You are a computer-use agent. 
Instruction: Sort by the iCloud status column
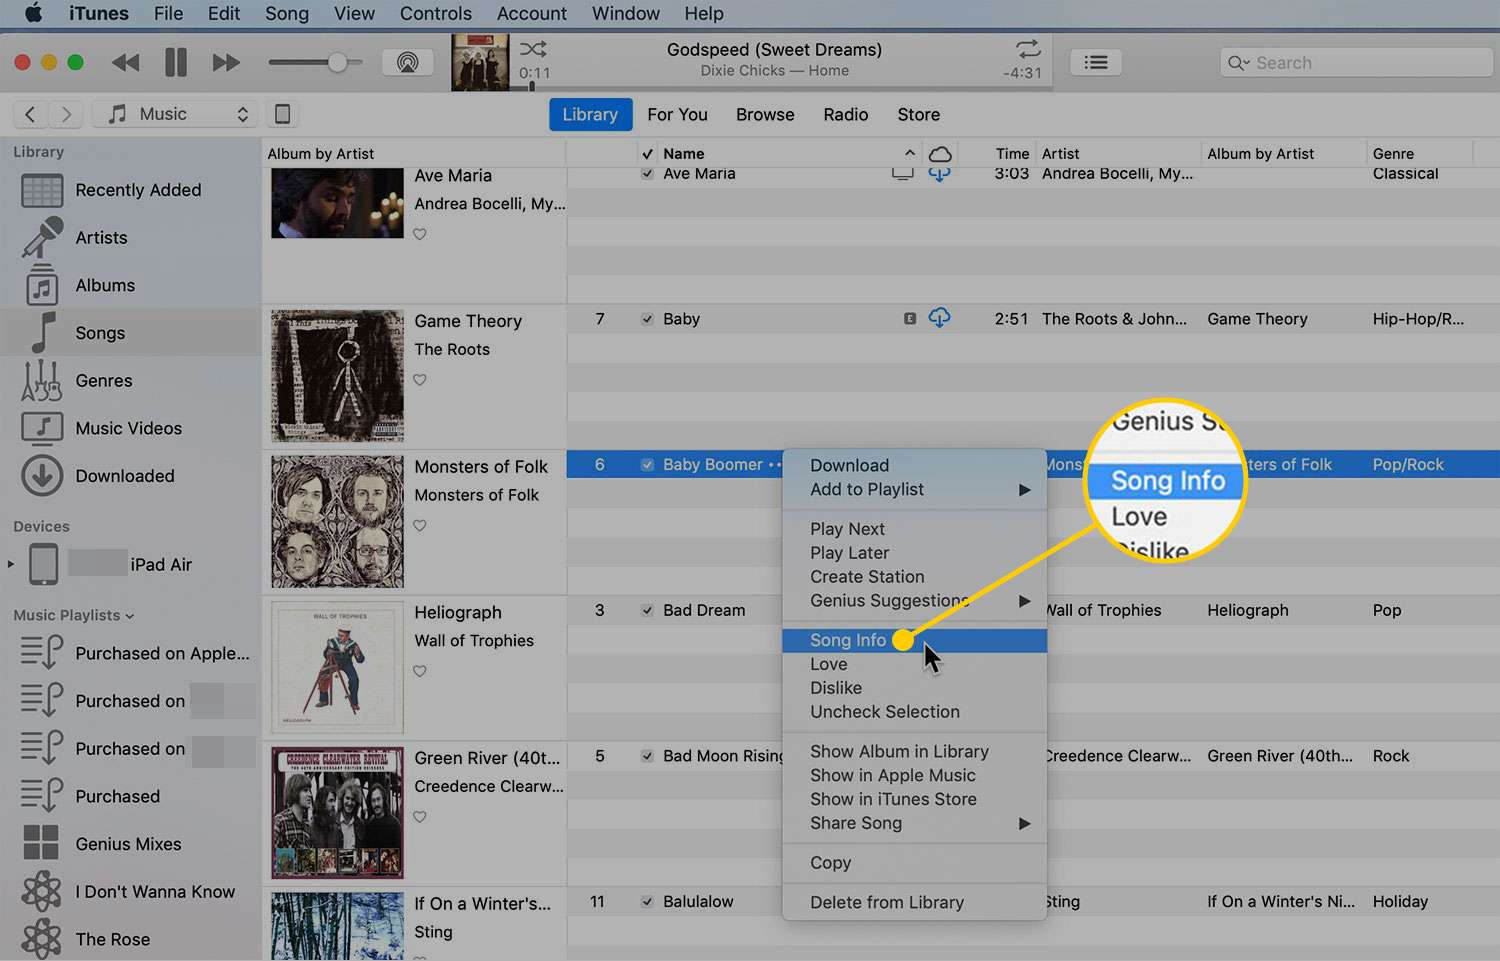click(940, 153)
